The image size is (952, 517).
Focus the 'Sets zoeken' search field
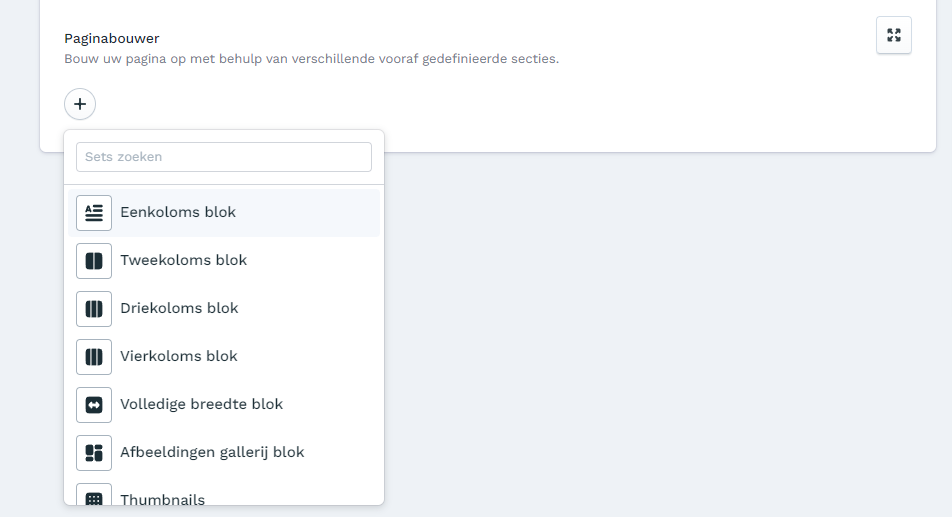(224, 157)
